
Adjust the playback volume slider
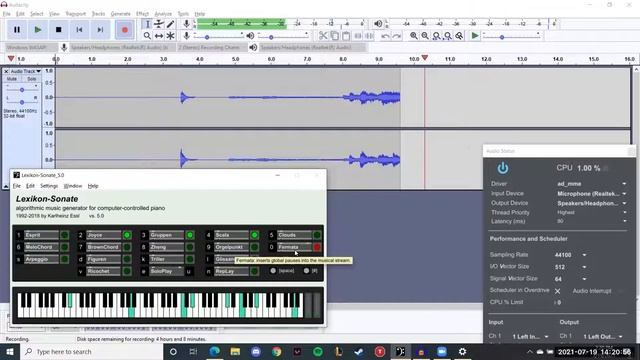[x=282, y=37]
